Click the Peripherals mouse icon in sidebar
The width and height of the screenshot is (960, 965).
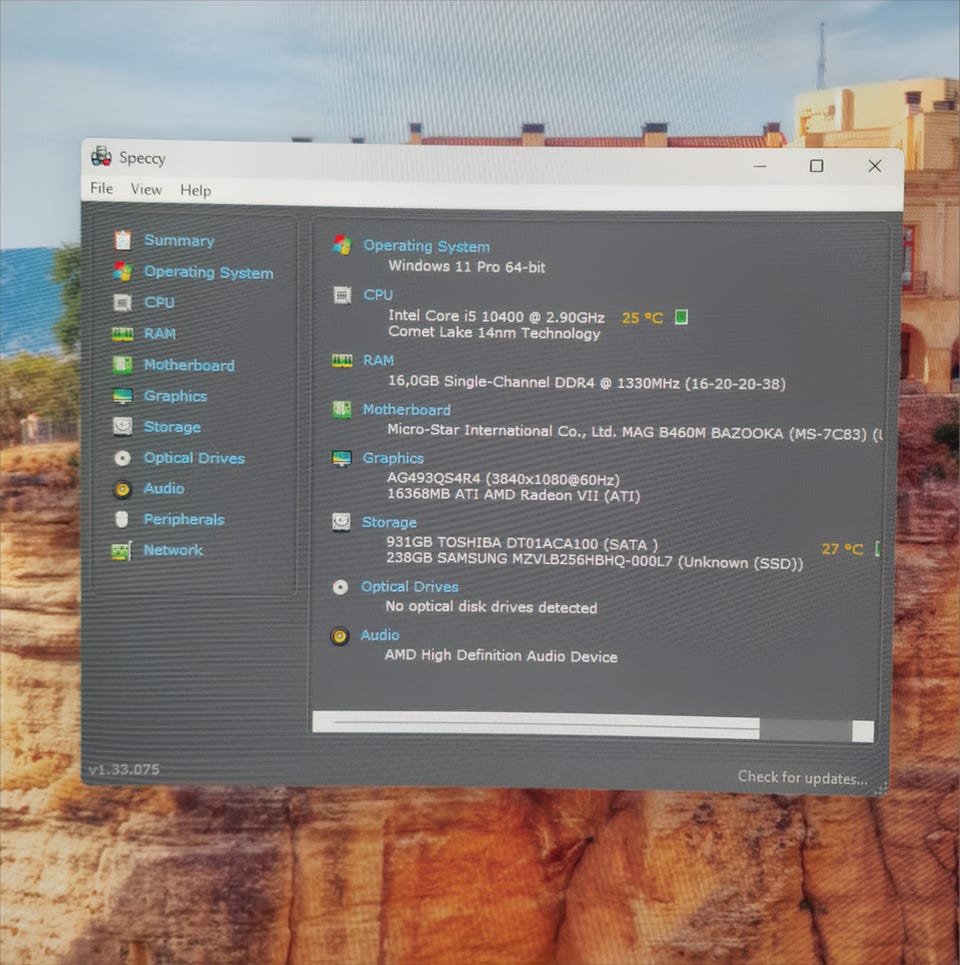[122, 519]
